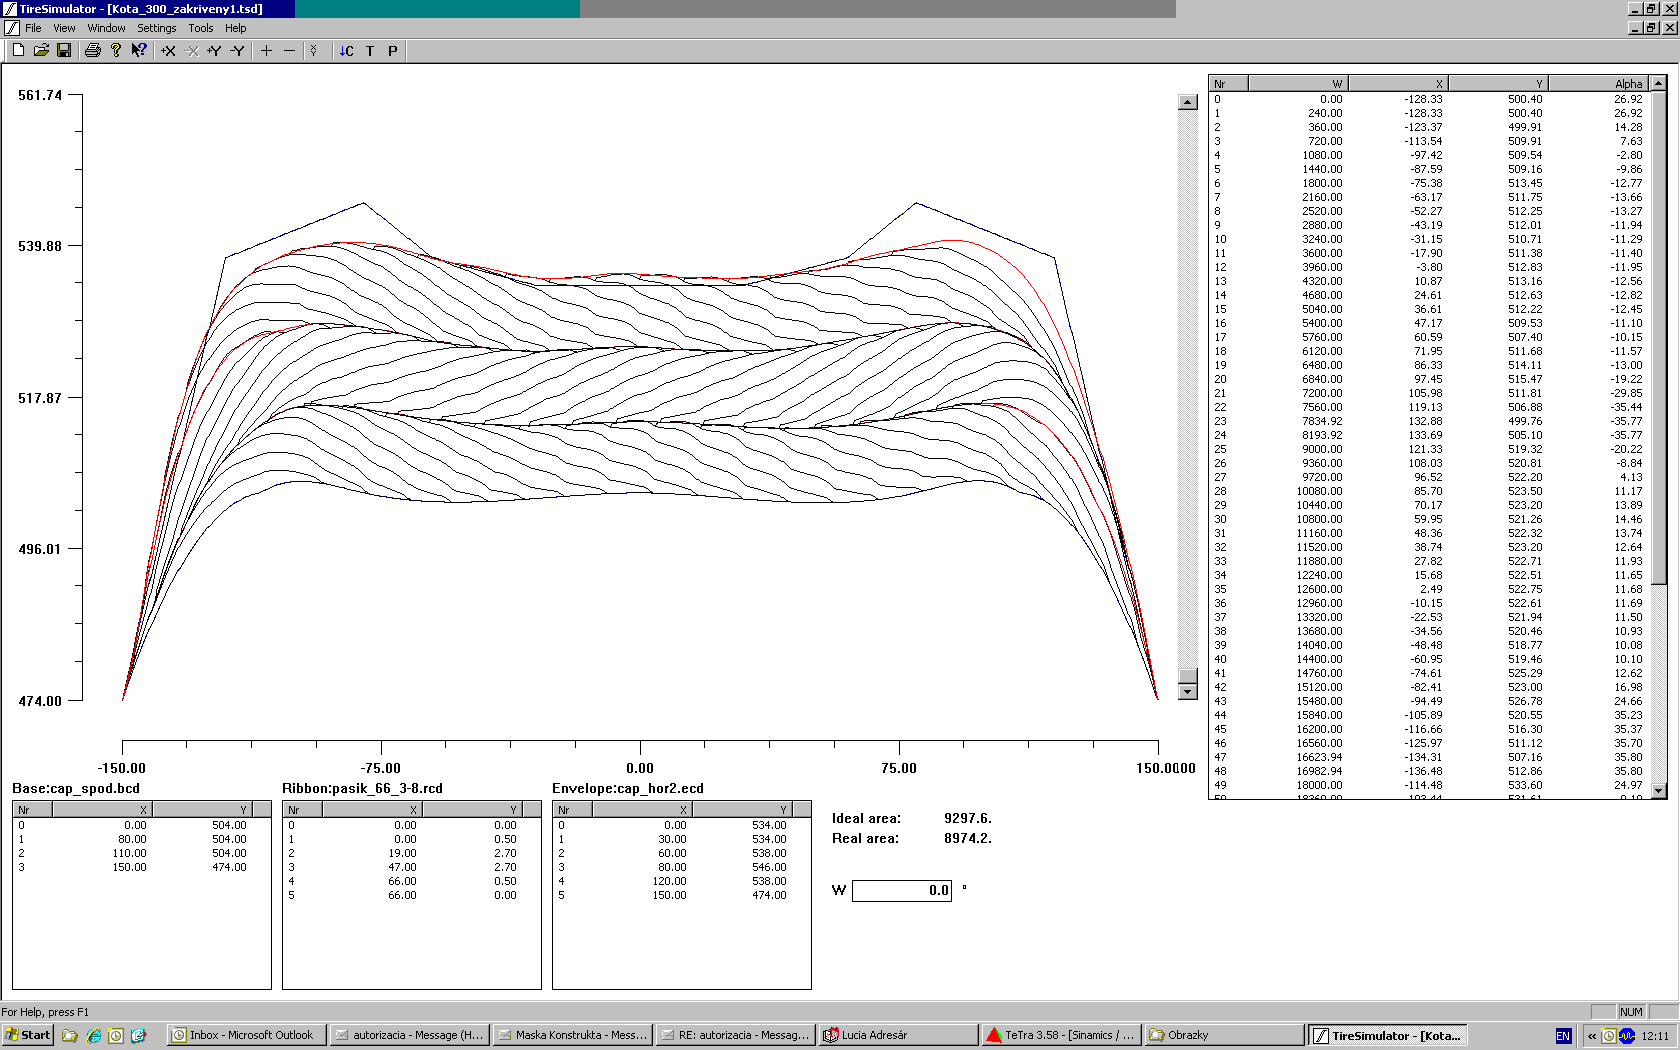Open the Help menu
This screenshot has width=1680, height=1050.
(x=236, y=28)
